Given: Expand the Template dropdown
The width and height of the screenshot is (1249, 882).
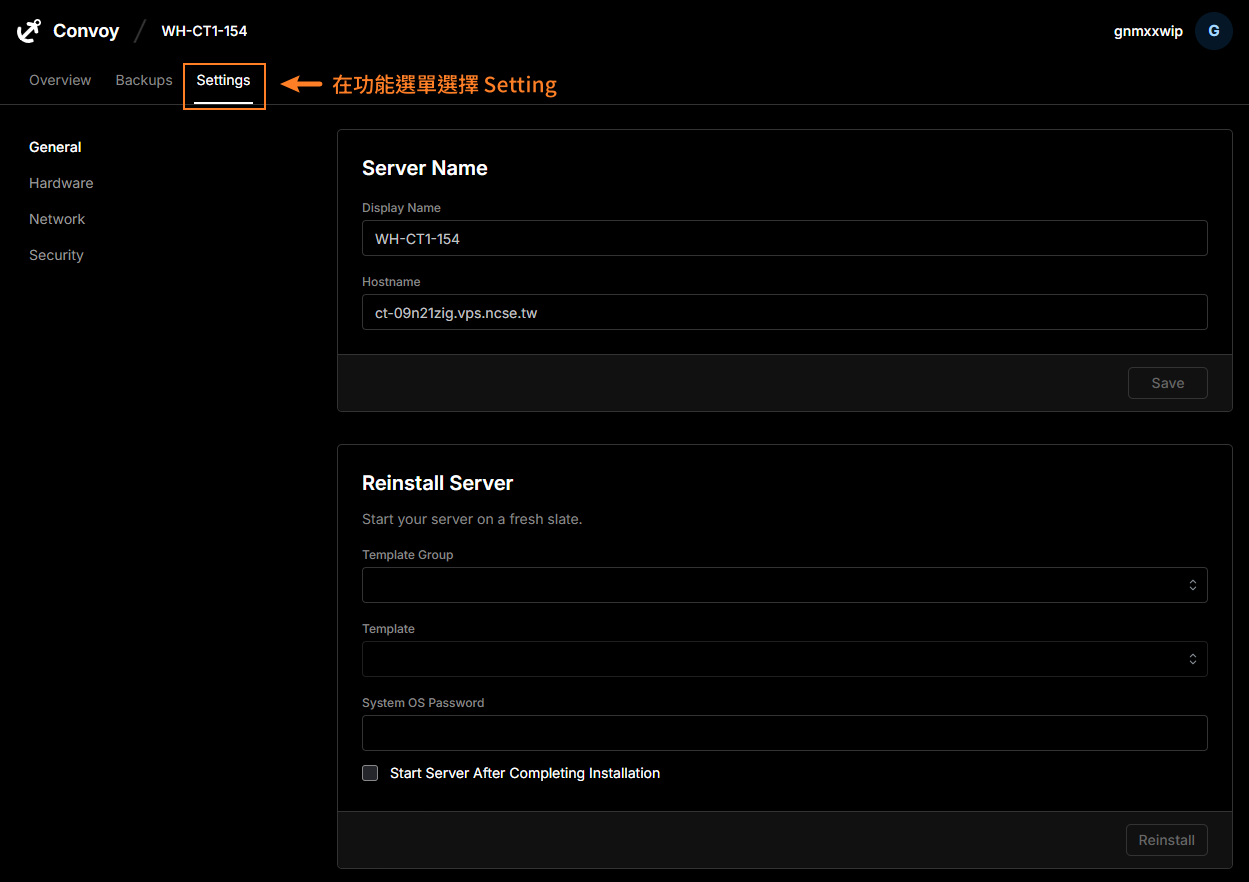Looking at the screenshot, I should point(784,659).
